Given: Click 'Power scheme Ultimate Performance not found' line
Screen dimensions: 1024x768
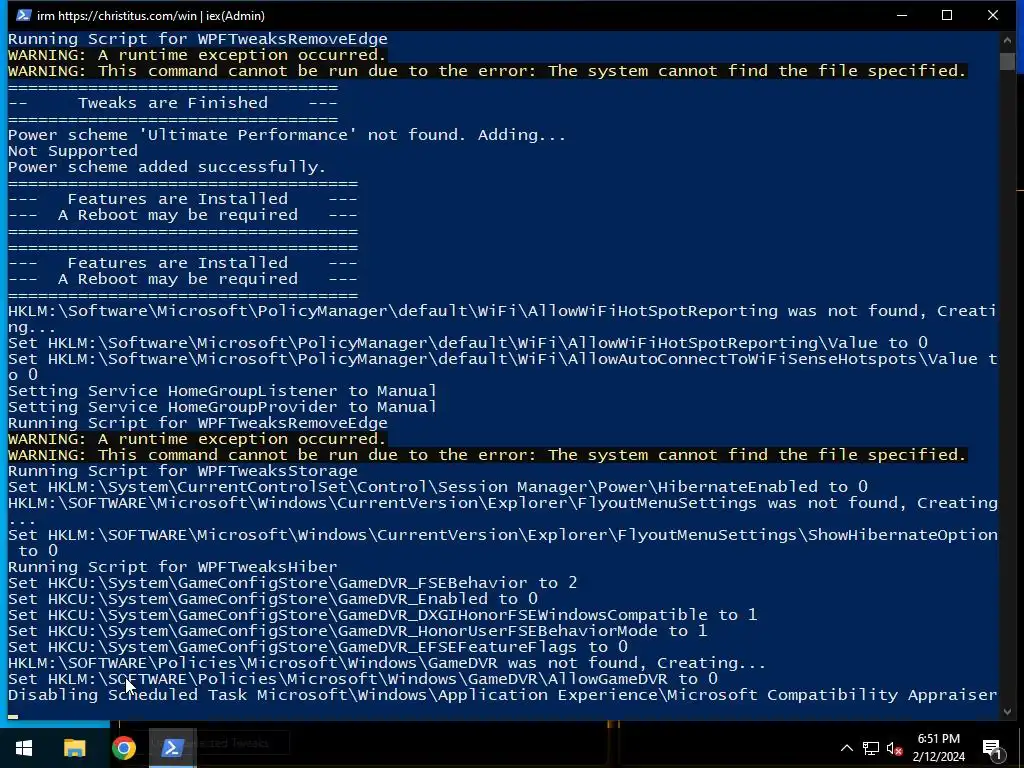Looking at the screenshot, I should (x=287, y=135).
